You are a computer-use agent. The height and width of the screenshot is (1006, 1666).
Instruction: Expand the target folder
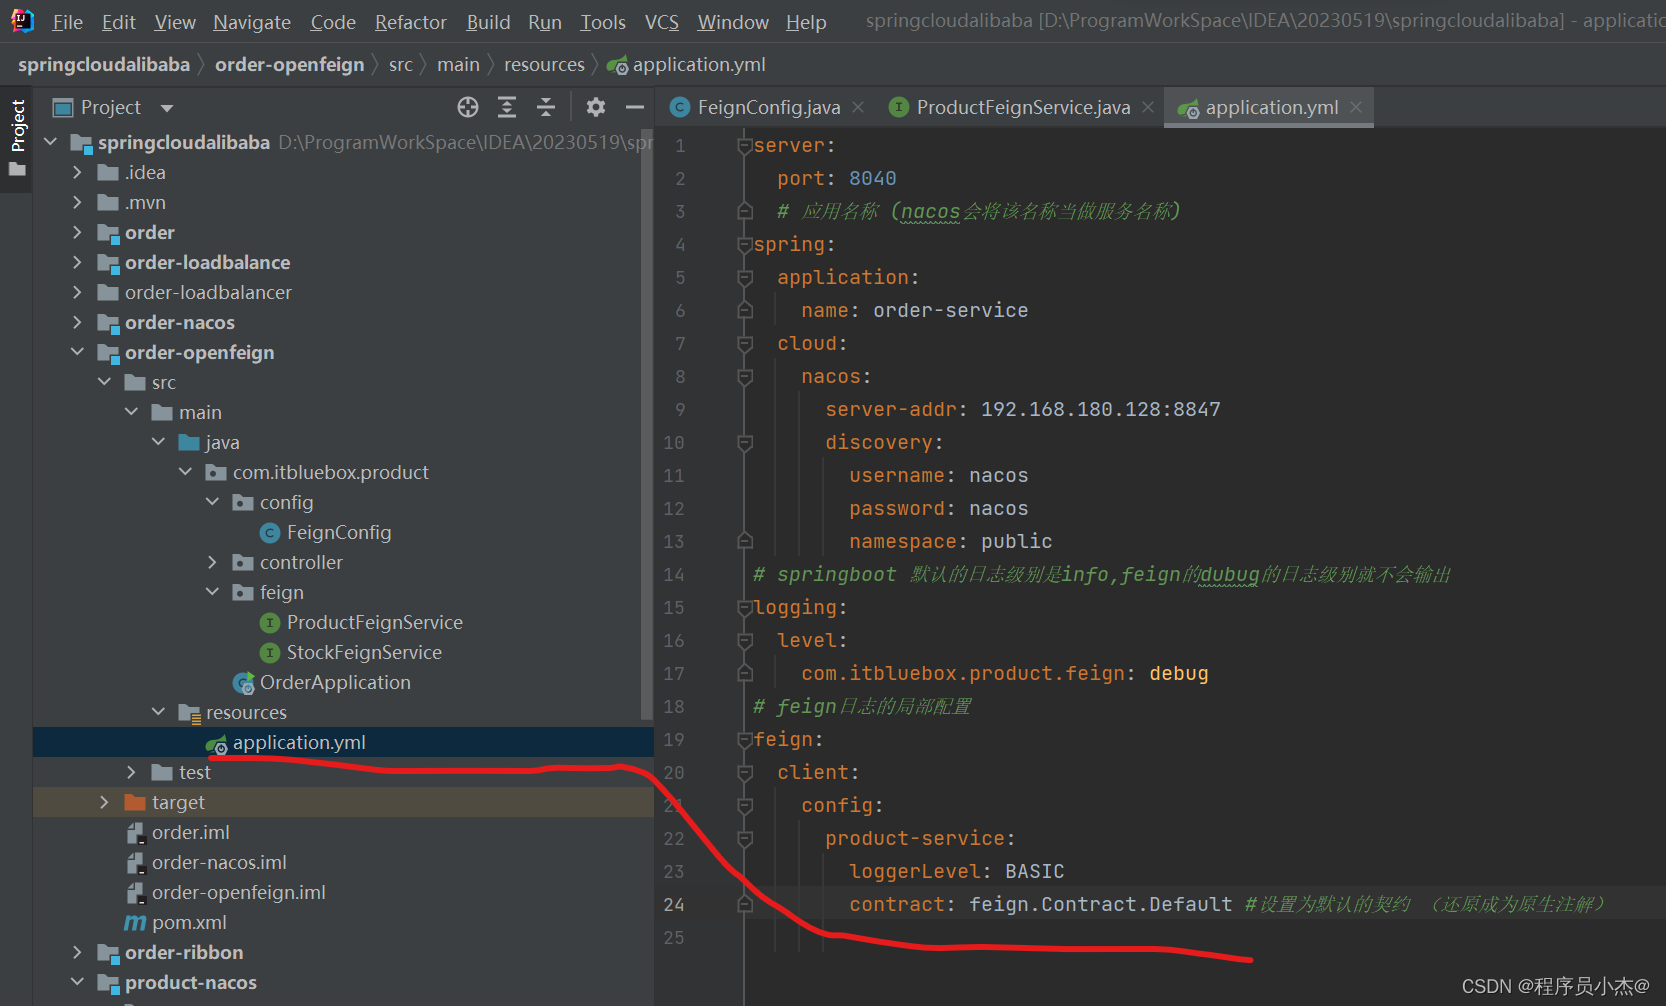104,802
